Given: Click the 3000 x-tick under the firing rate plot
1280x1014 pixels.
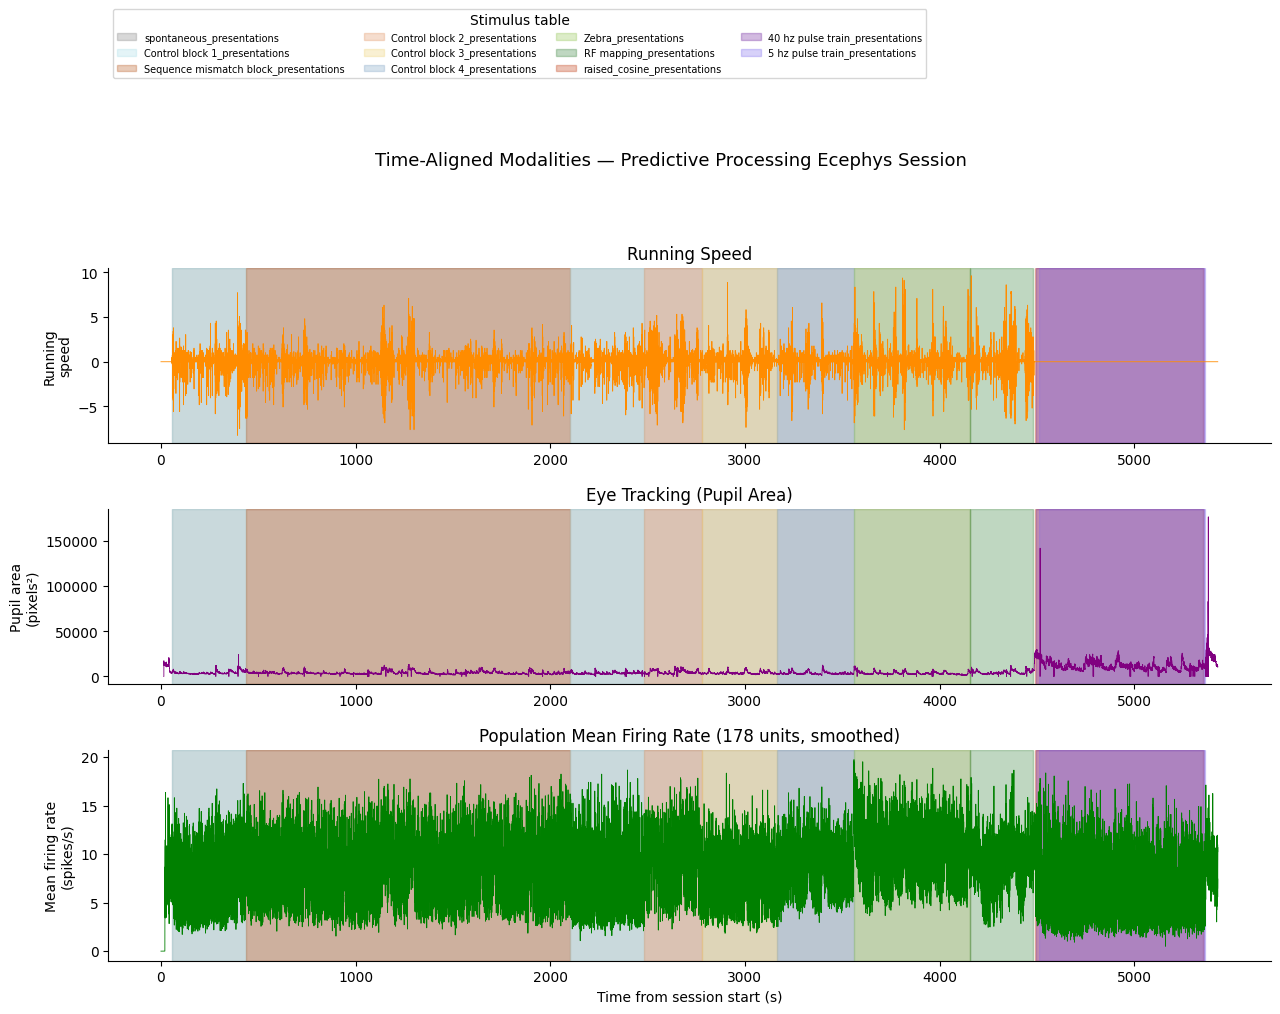Looking at the screenshot, I should 745,978.
